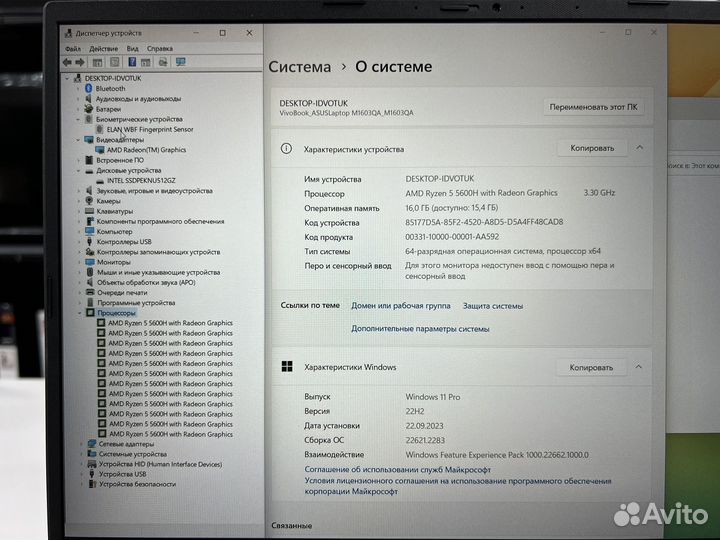Click the Камеры camera icon
The image size is (720, 540).
(x=89, y=201)
